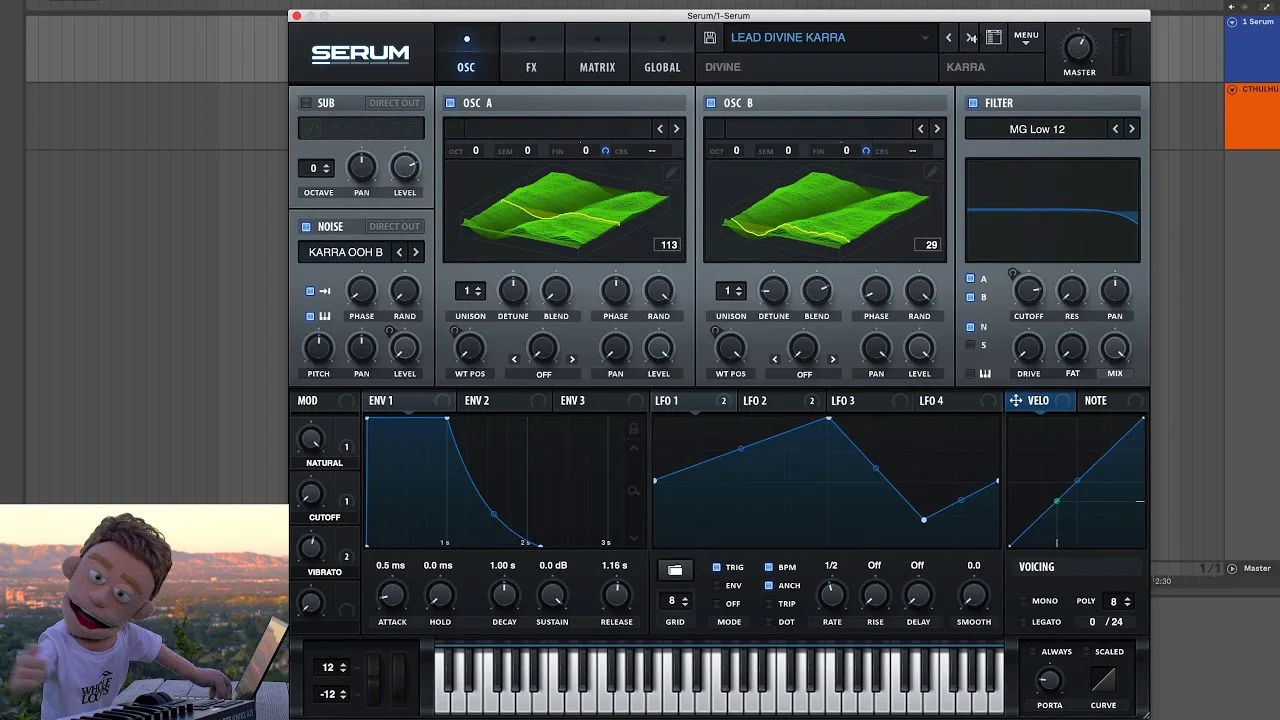Image resolution: width=1280 pixels, height=720 pixels.
Task: Open the preset browser icon
Action: click(993, 38)
